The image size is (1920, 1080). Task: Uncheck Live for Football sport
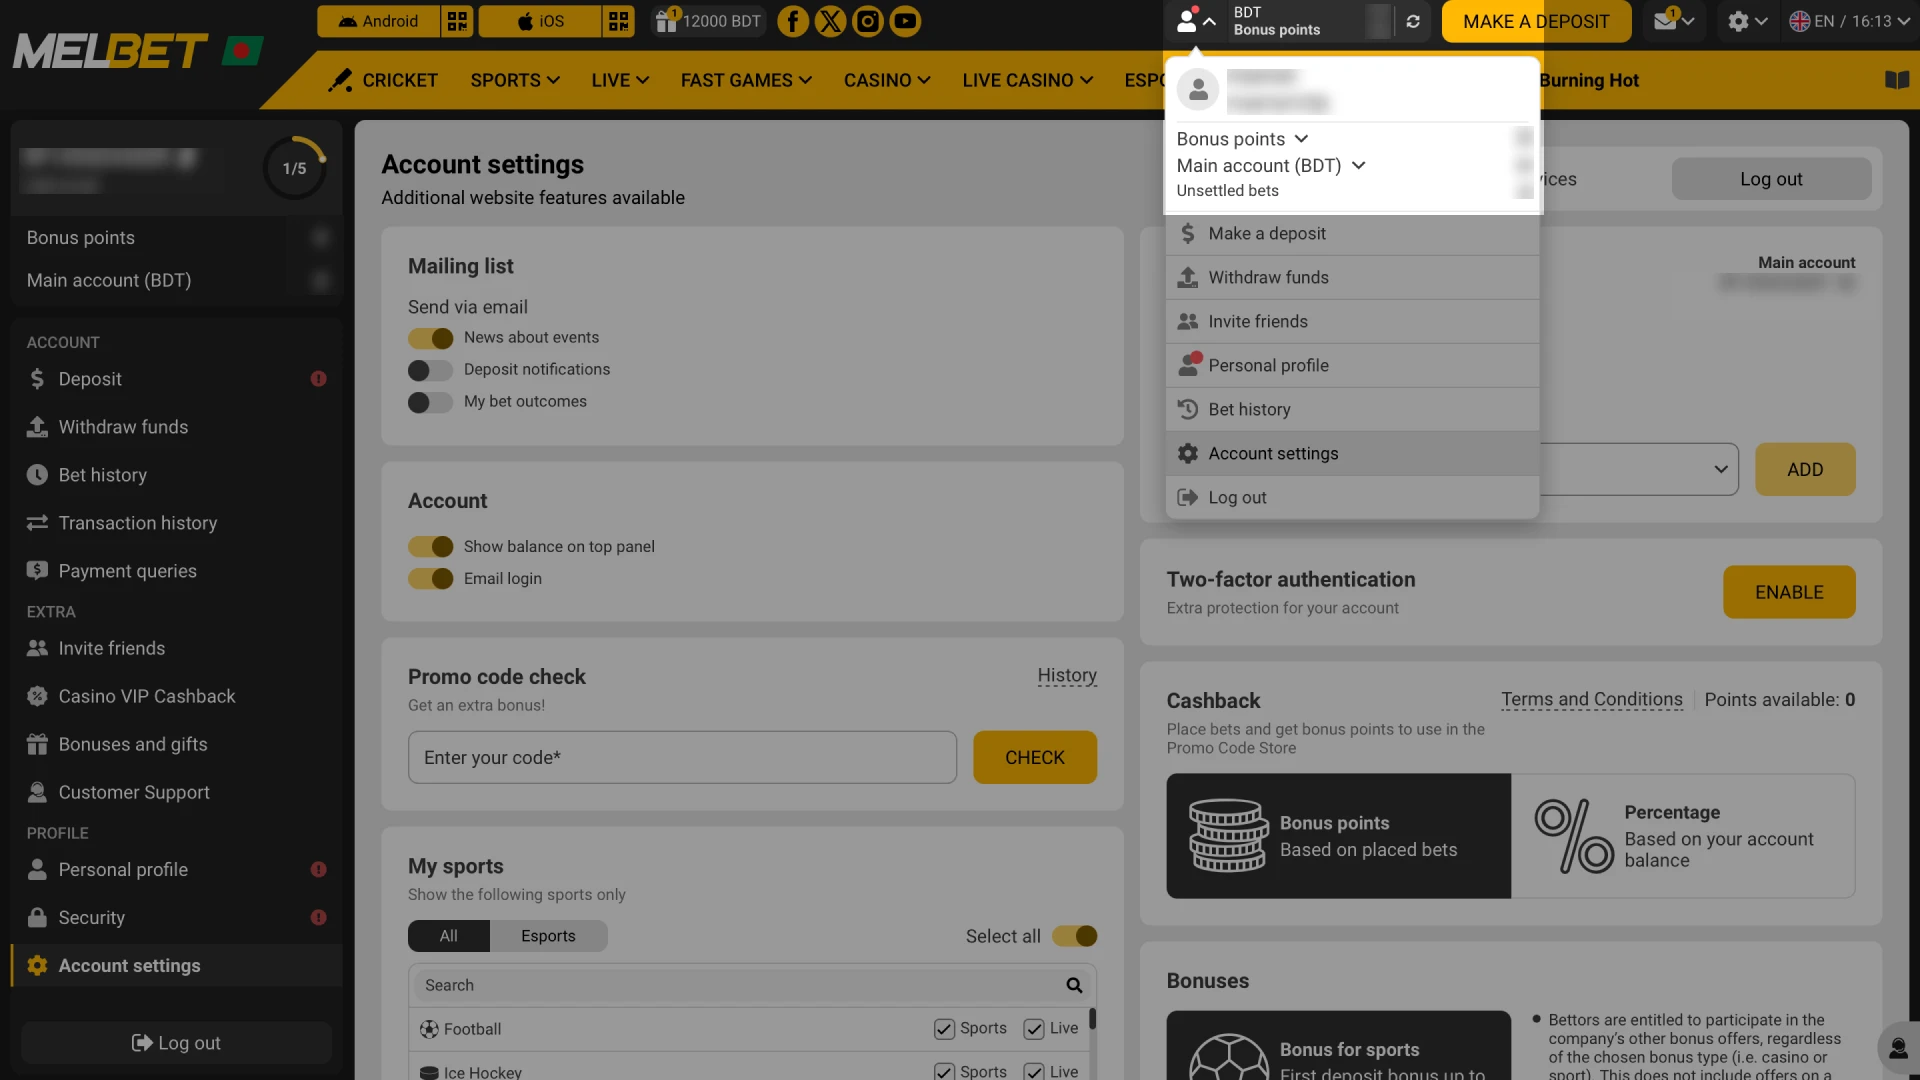(x=1034, y=1028)
